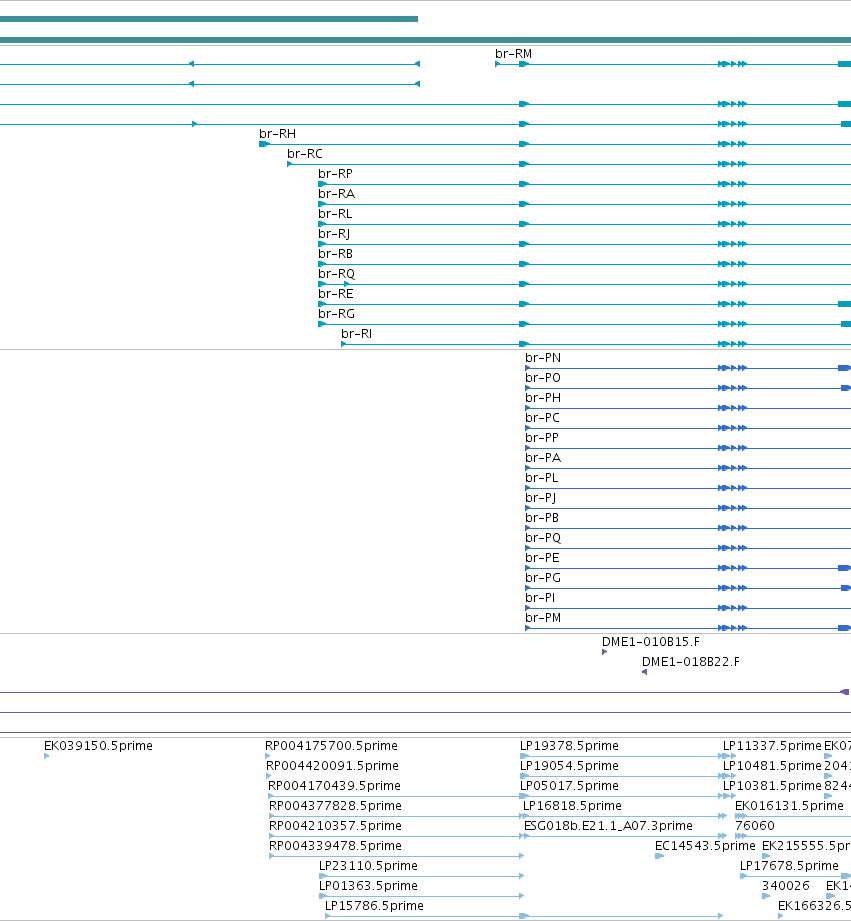Click the br-RP transcript name
This screenshot has width=851, height=921.
(335, 174)
